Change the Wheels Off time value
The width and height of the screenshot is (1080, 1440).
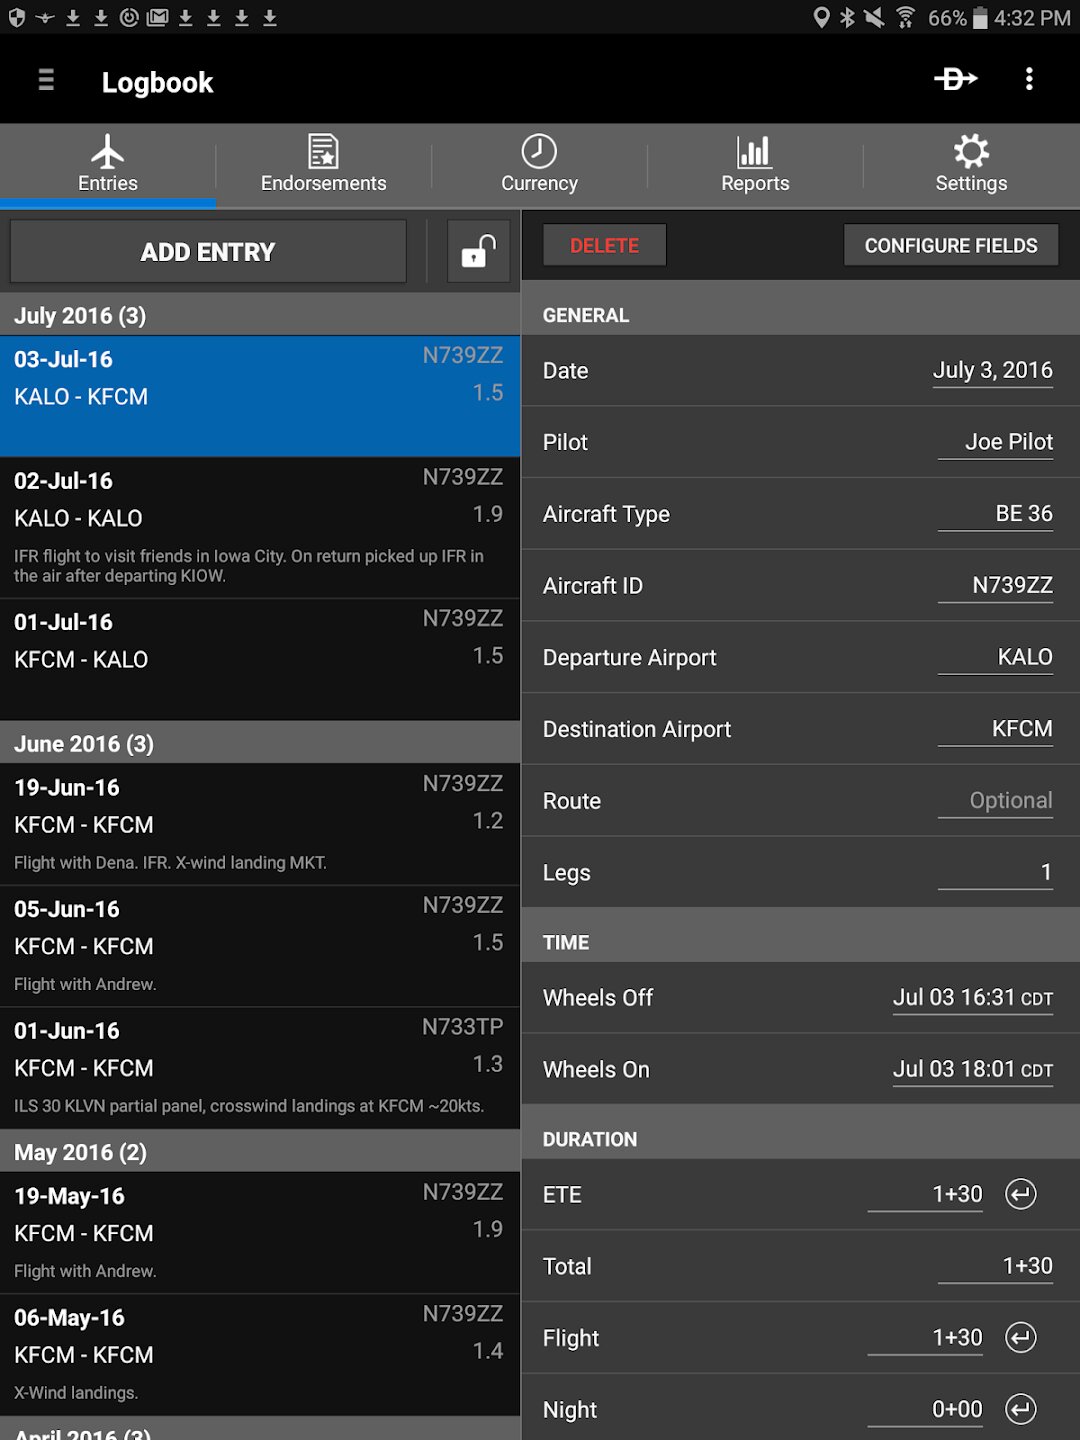coord(972,998)
